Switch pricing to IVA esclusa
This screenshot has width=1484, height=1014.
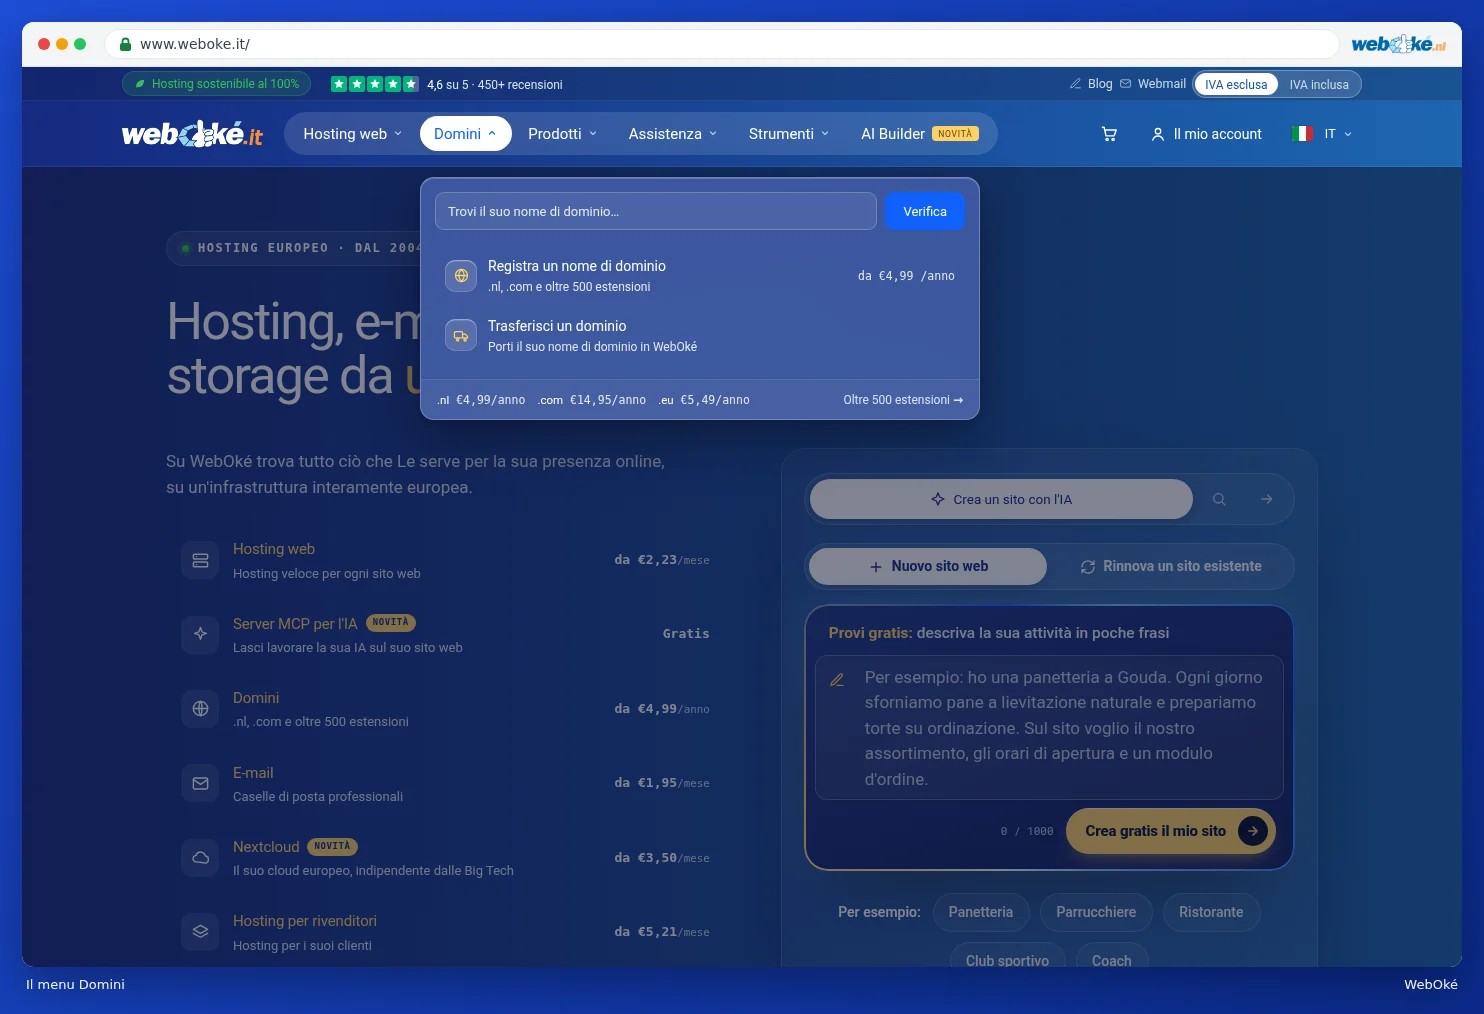[1236, 84]
